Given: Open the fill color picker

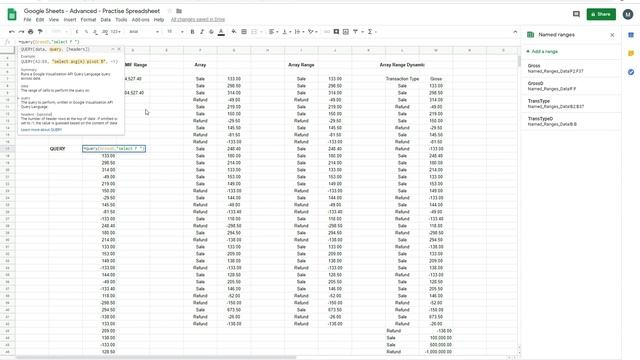Looking at the screenshot, I should [234, 31].
